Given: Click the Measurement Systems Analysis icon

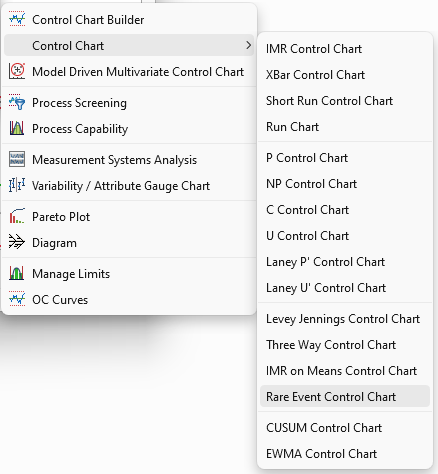Looking at the screenshot, I should point(17,159).
